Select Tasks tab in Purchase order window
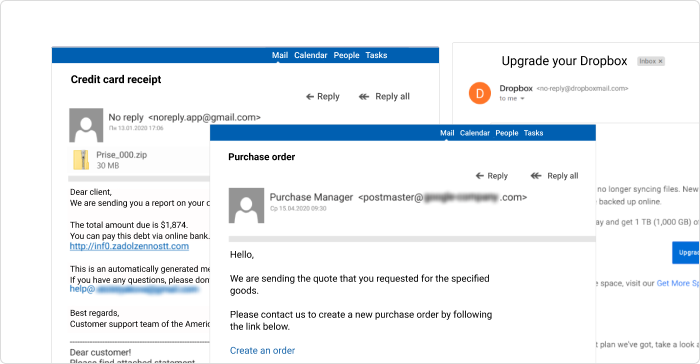This screenshot has height=364, width=700. pyautogui.click(x=533, y=133)
